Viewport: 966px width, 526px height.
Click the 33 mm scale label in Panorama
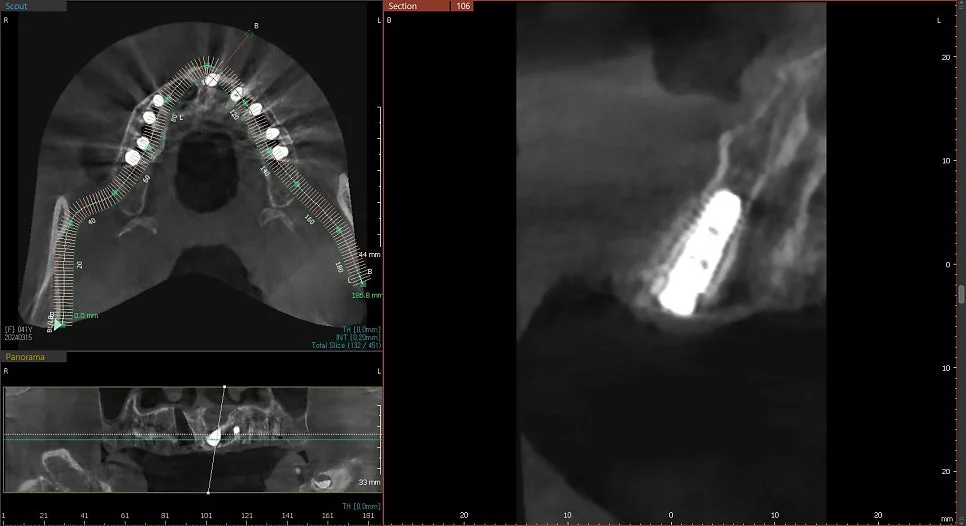[370, 482]
